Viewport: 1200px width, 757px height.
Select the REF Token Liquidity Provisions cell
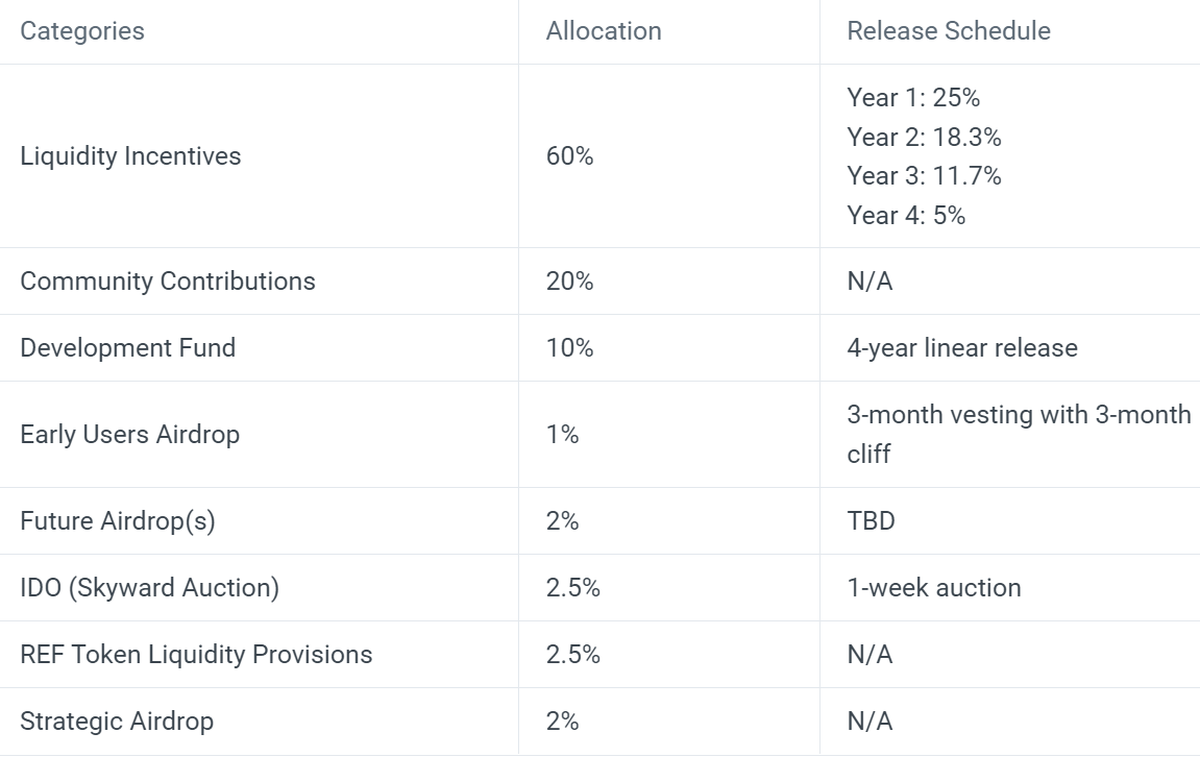tap(196, 654)
